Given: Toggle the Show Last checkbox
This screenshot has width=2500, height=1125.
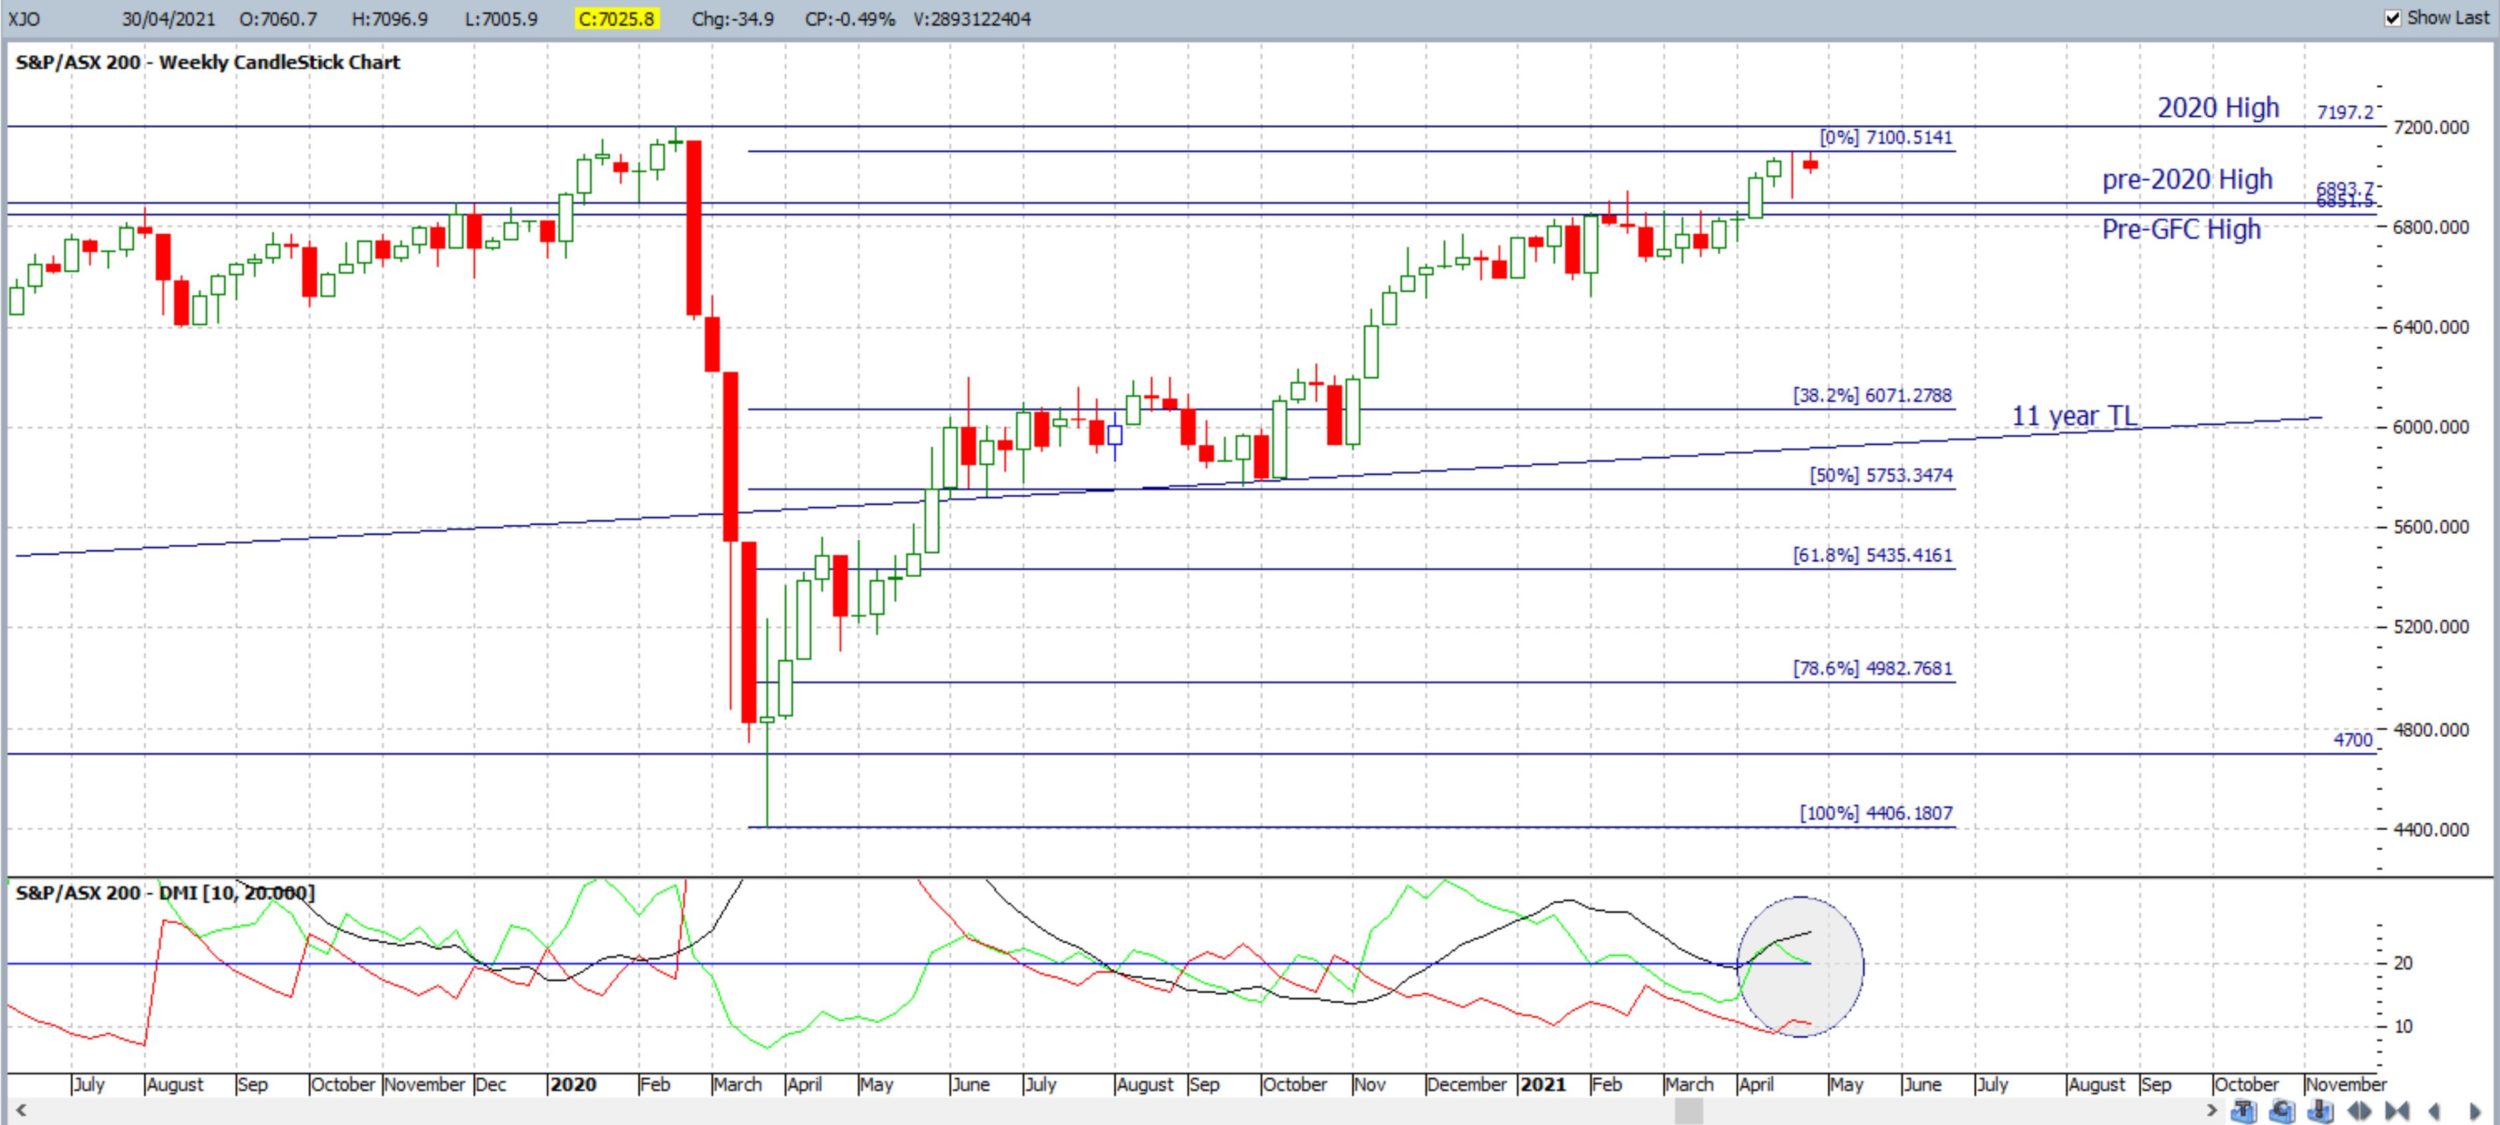Looking at the screenshot, I should click(2393, 18).
